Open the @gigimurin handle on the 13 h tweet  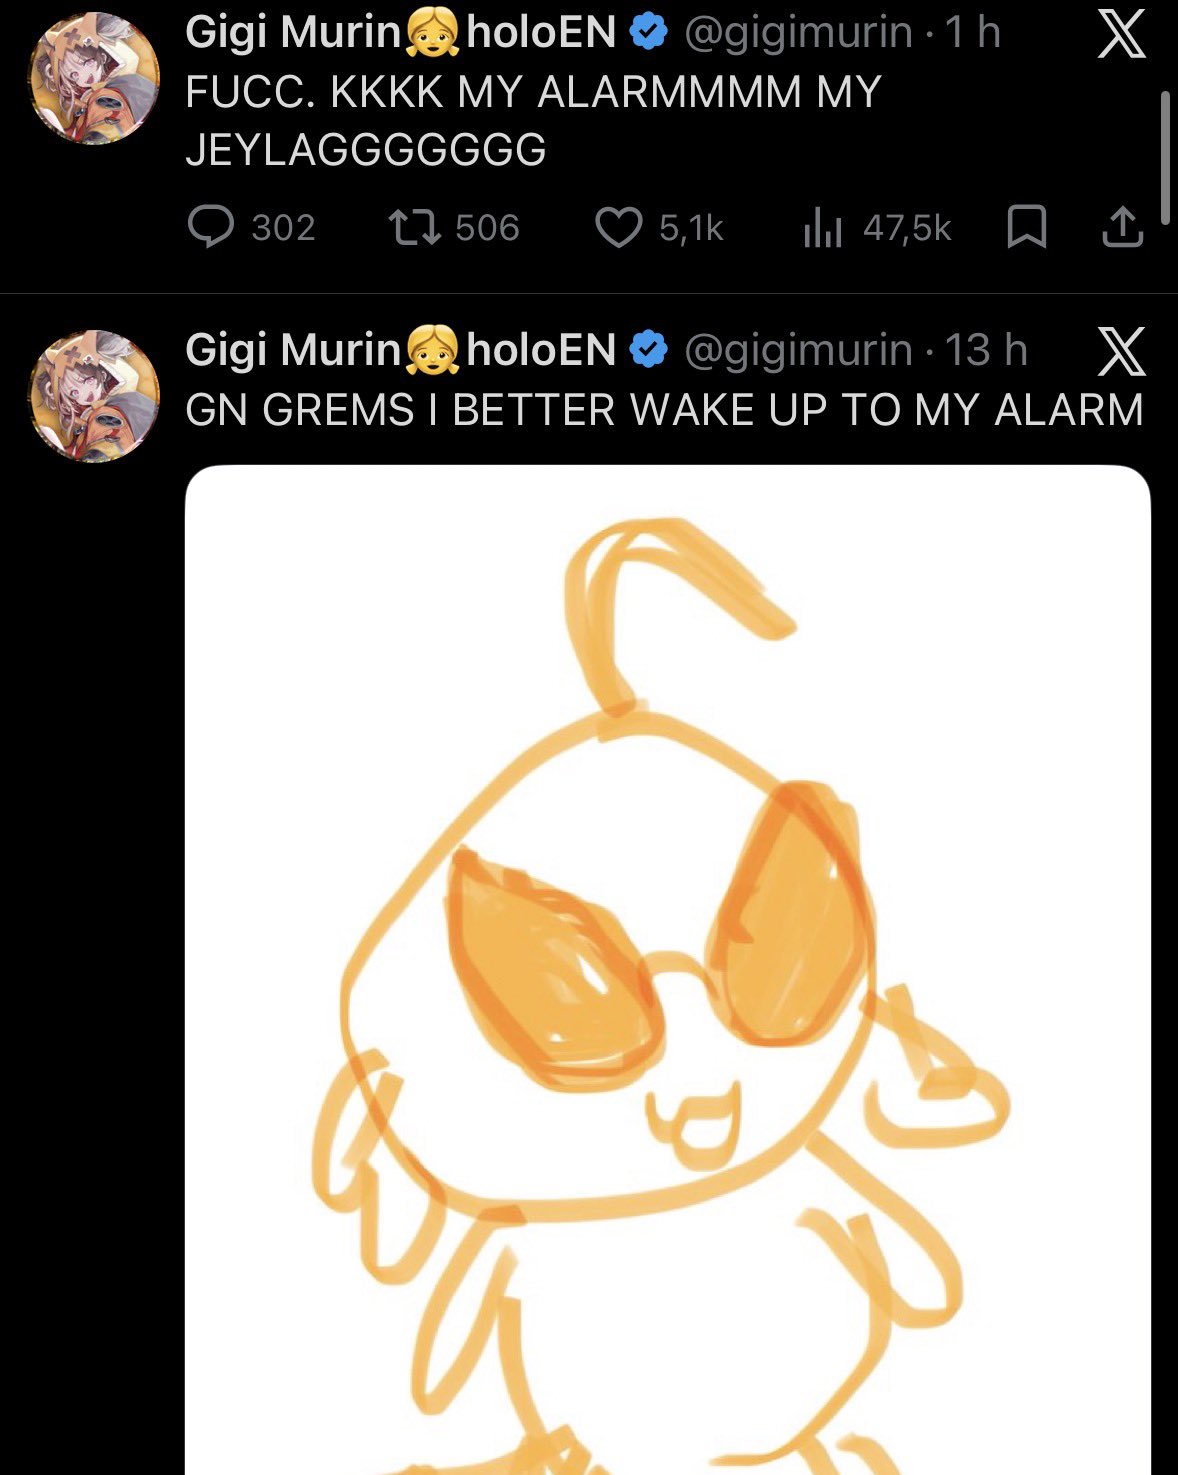[798, 350]
